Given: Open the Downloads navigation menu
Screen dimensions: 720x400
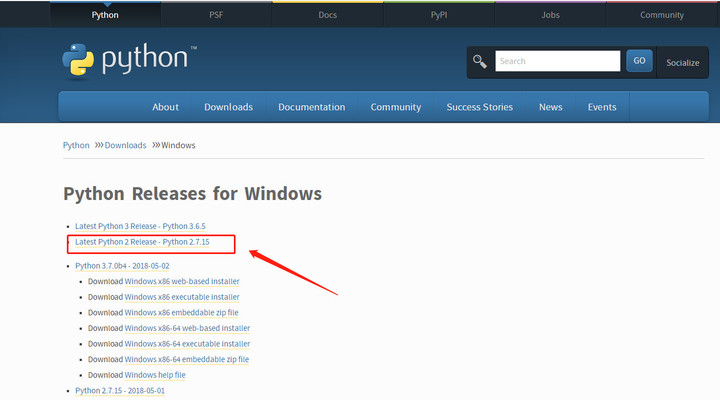Looking at the screenshot, I should (228, 107).
